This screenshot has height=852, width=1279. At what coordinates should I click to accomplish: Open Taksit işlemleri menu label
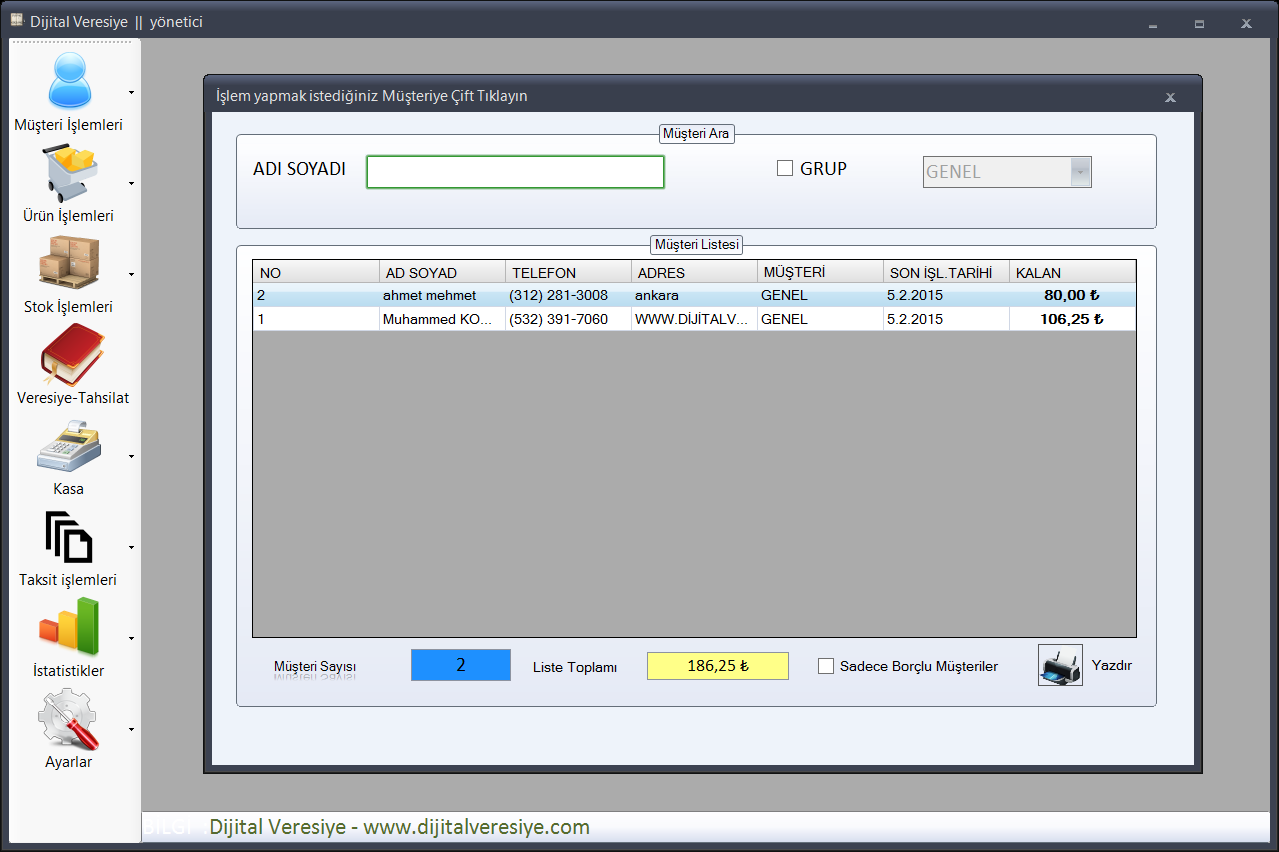coord(69,580)
